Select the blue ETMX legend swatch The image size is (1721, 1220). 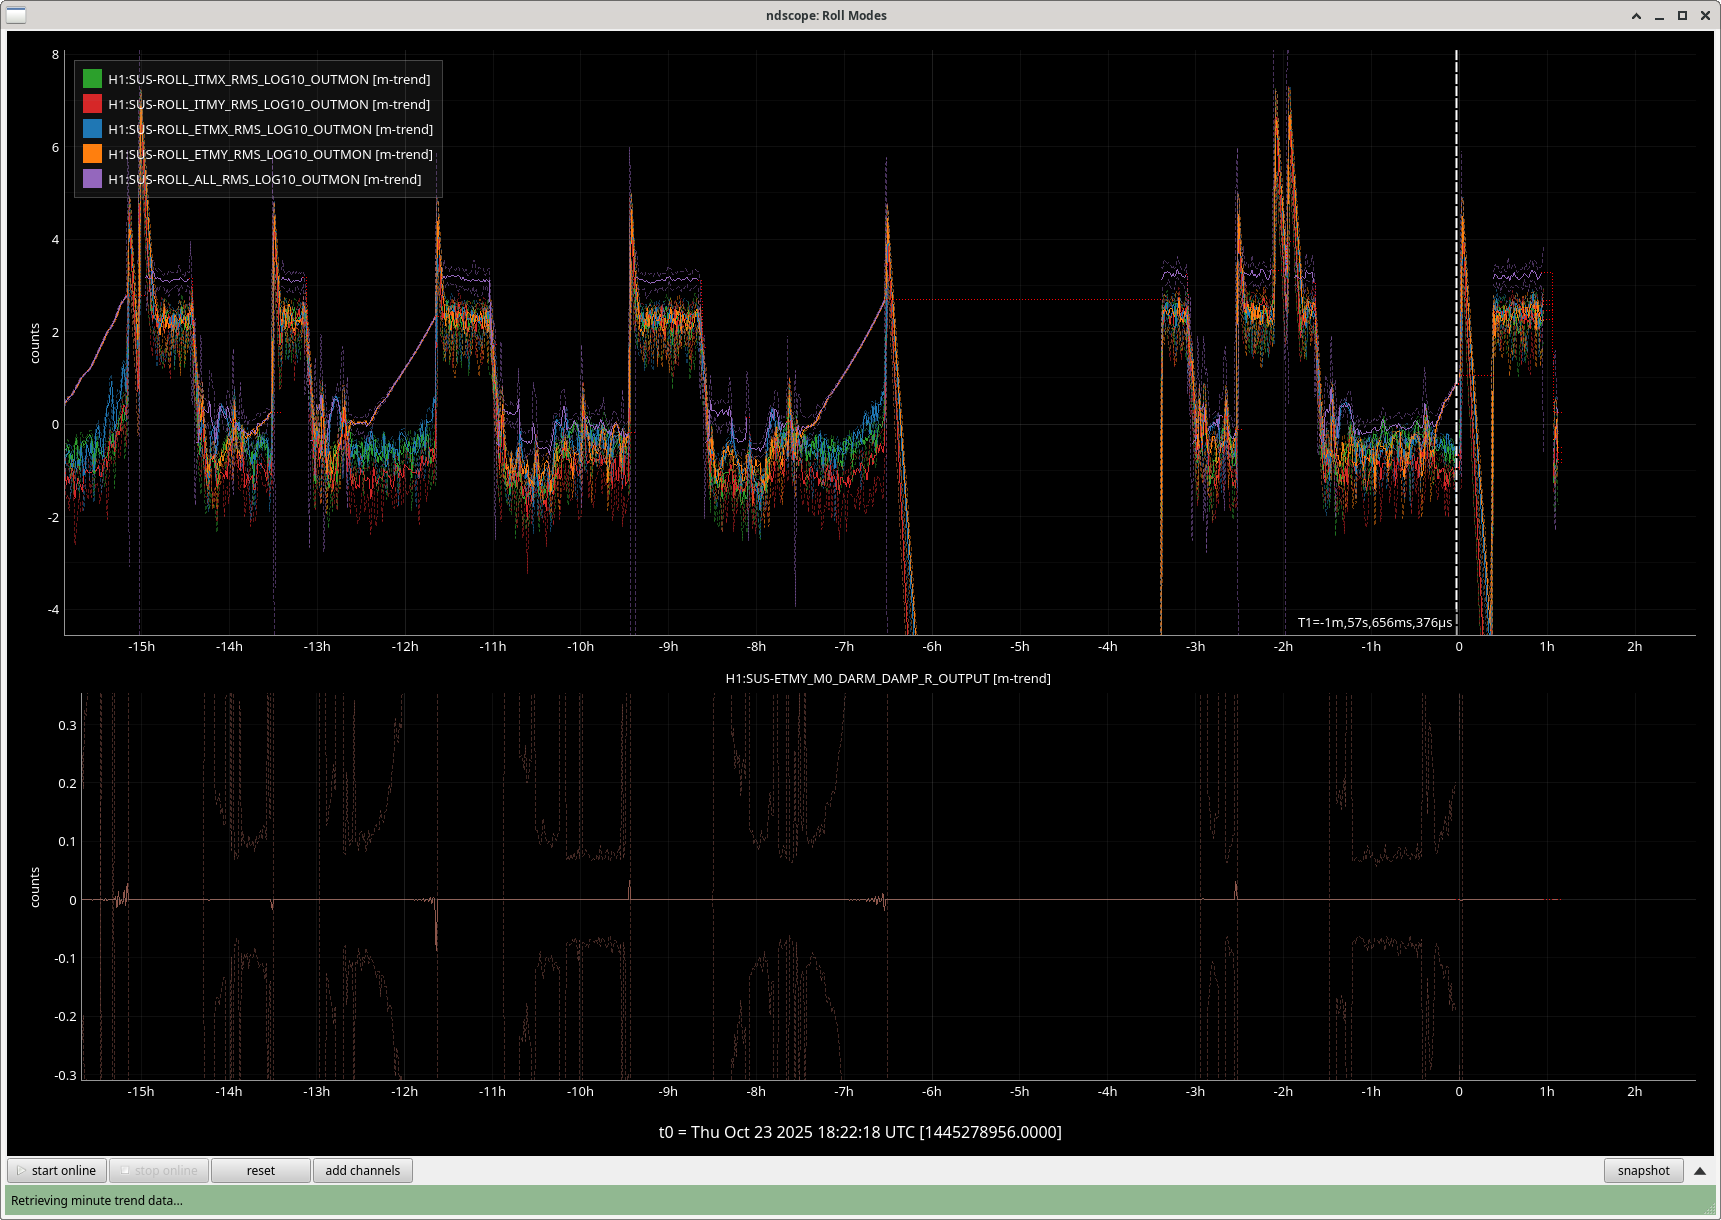point(92,129)
